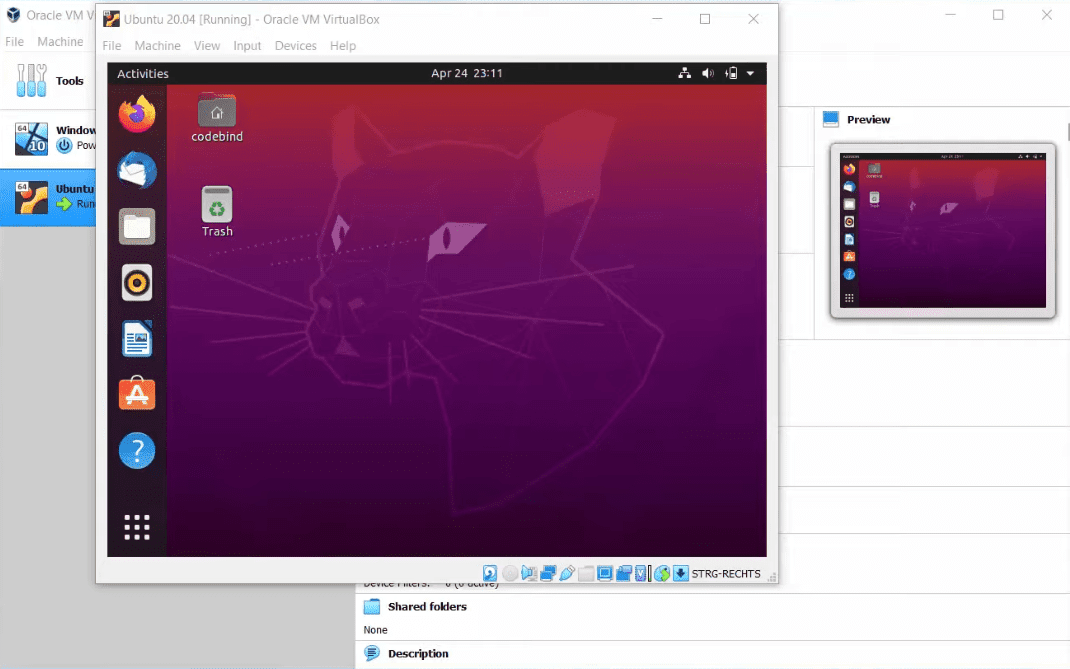Open Tools in VirtualBox Manager
Viewport: 1070px width, 669px height.
coord(48,81)
